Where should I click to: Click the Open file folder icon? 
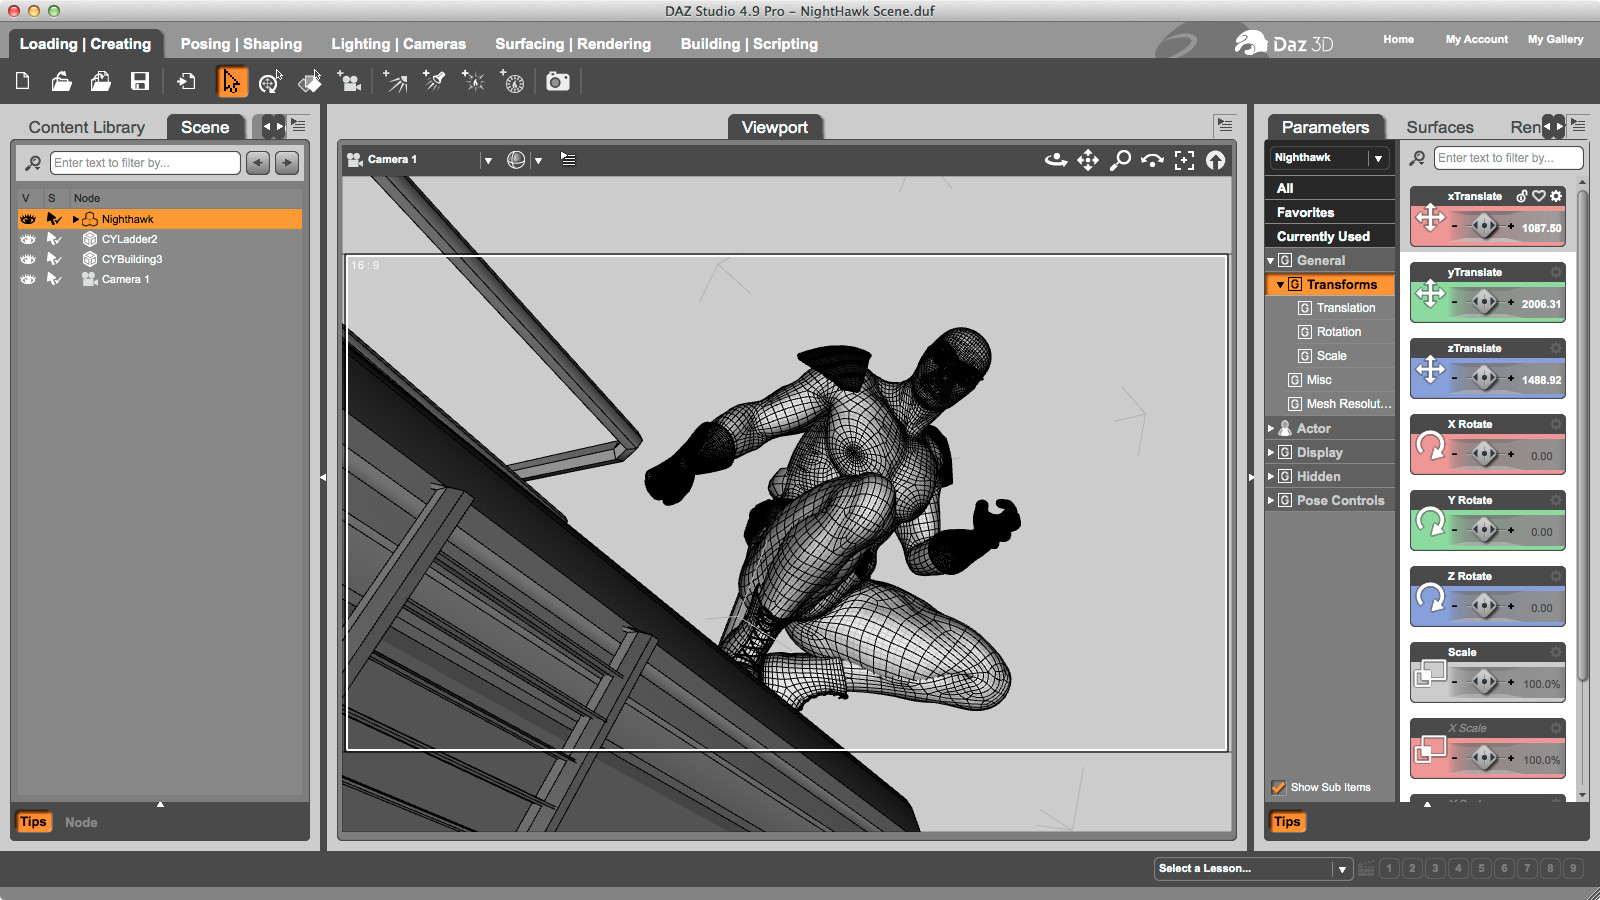(61, 81)
